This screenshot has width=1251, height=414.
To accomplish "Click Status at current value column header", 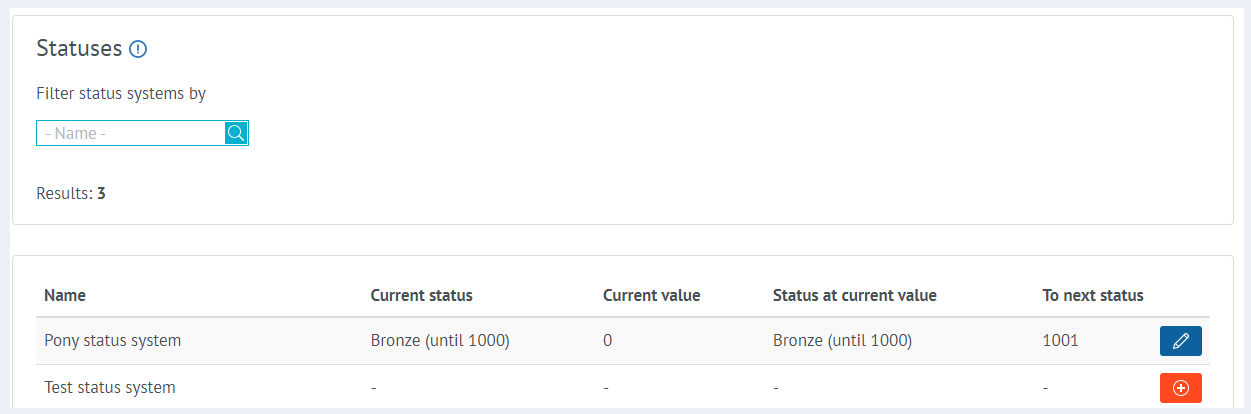I will click(x=854, y=295).
